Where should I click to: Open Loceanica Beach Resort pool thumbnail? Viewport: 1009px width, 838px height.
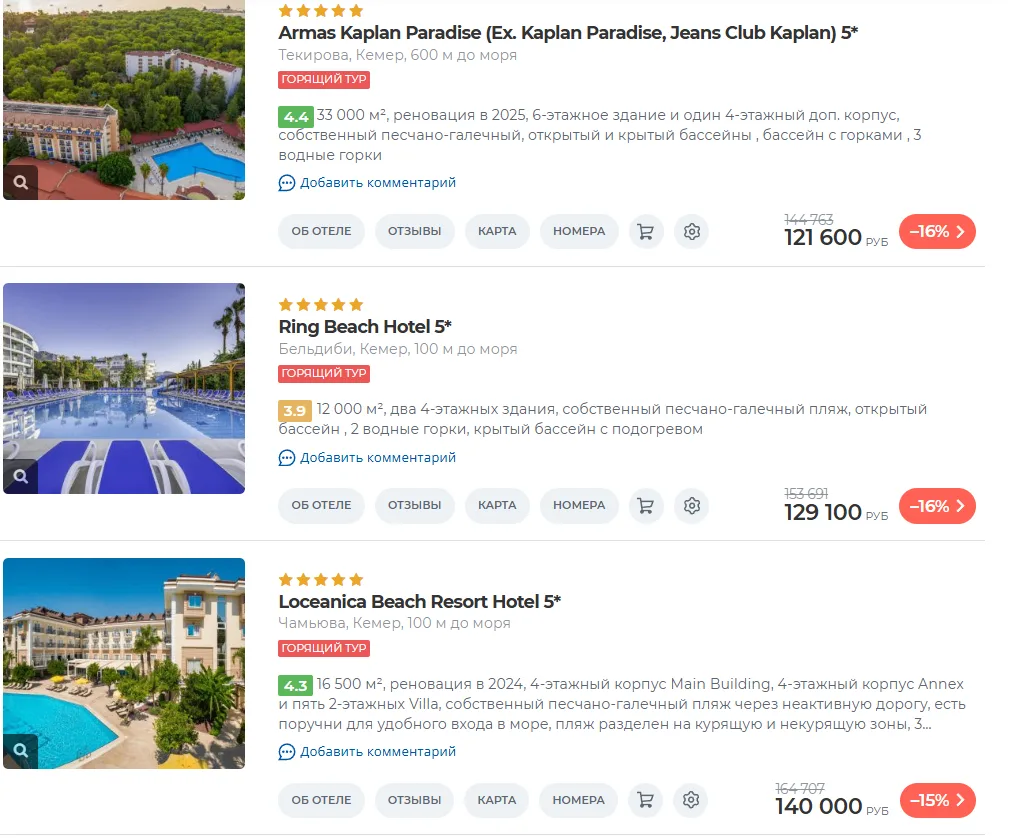pyautogui.click(x=124, y=663)
